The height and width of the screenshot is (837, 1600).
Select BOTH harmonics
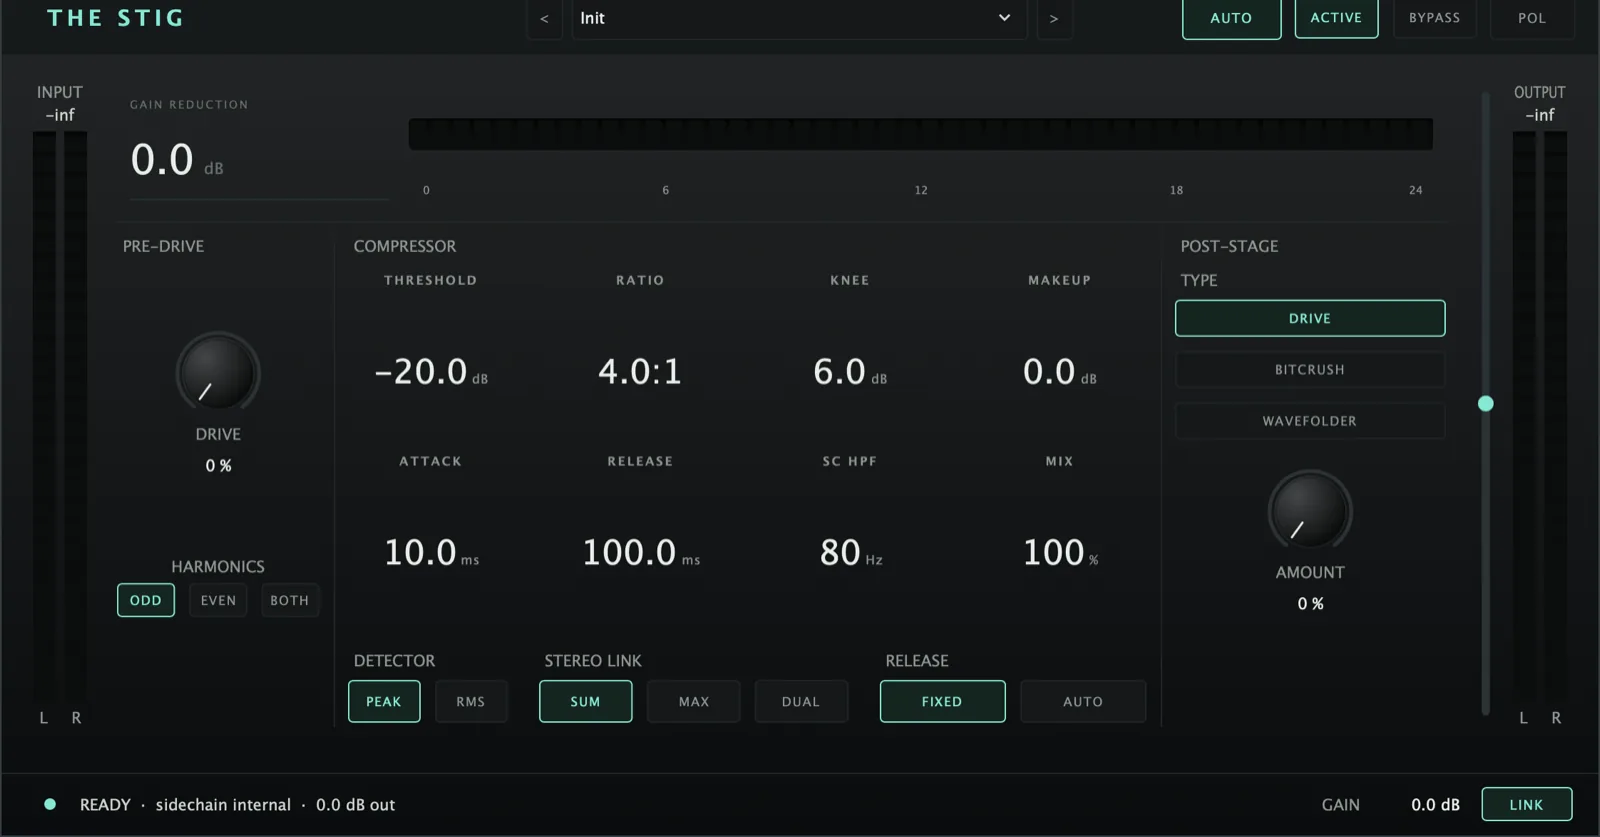click(x=290, y=600)
